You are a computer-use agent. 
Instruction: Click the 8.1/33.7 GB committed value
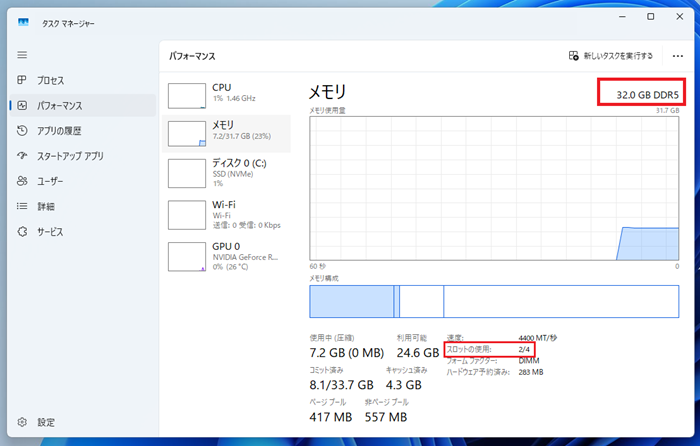click(341, 385)
